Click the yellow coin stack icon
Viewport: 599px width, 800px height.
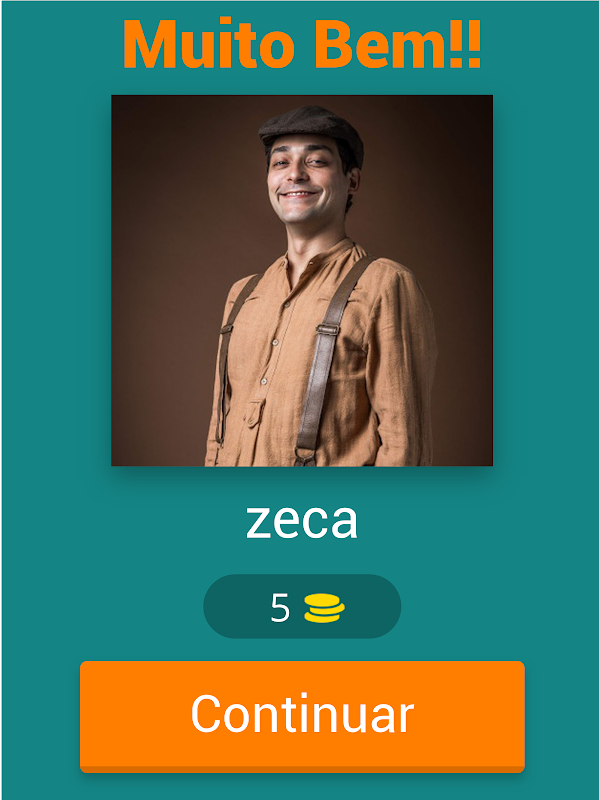point(325,609)
